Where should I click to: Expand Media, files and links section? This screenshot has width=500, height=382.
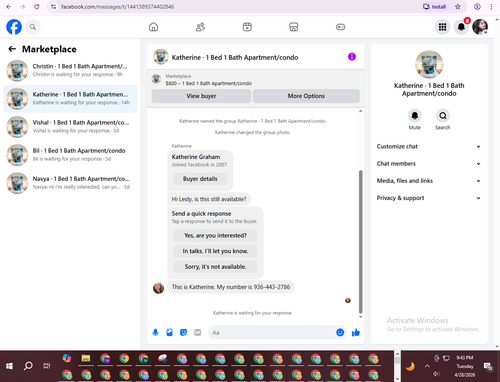[429, 181]
